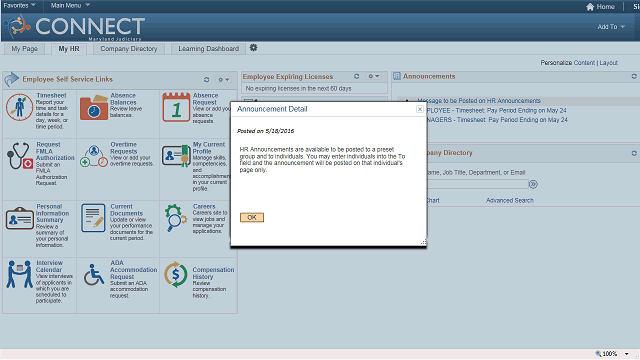Click the Announcements pagelet icon

tap(397, 76)
